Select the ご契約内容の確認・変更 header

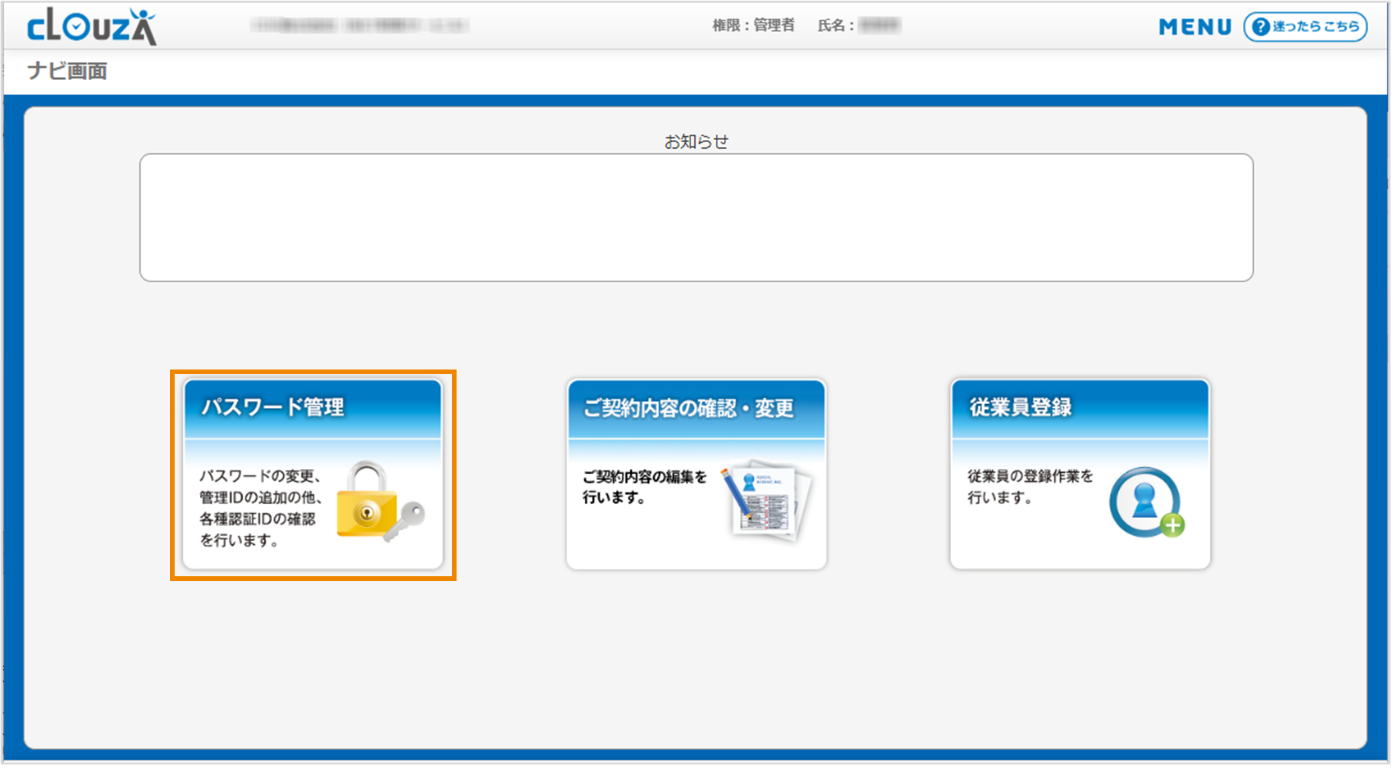click(688, 408)
